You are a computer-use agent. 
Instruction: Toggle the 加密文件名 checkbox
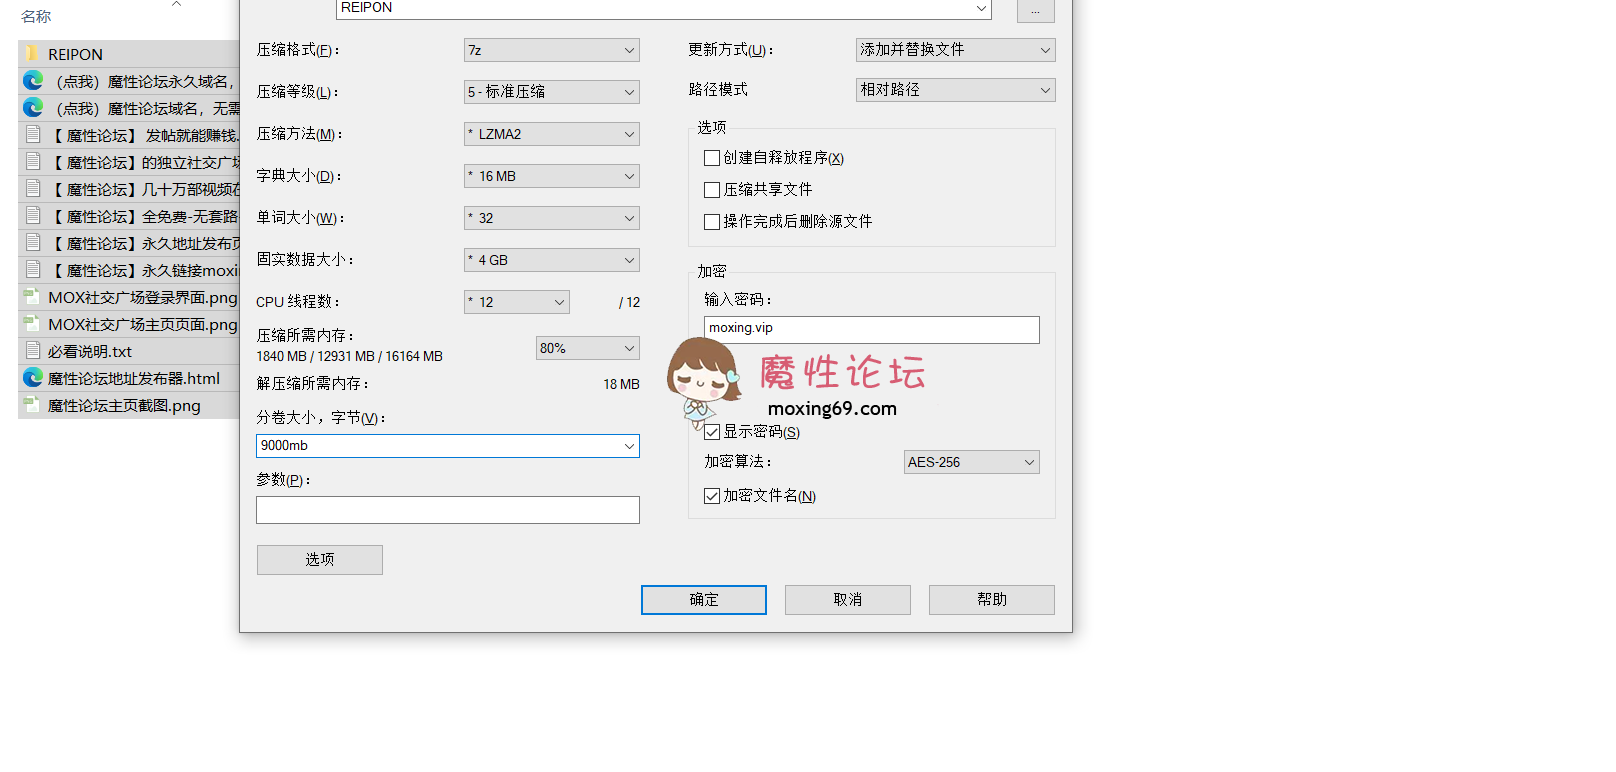tap(712, 496)
